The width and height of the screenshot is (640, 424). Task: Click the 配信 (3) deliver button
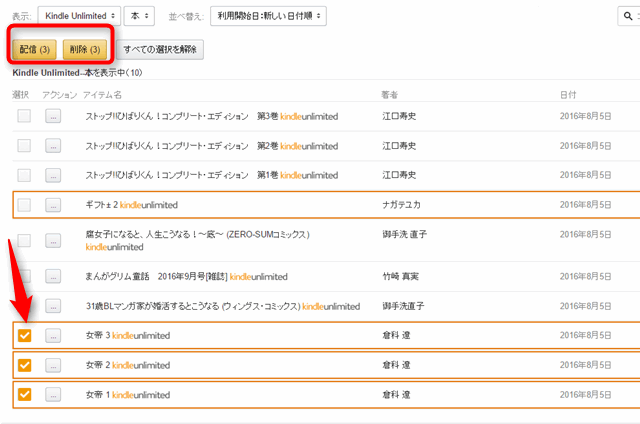35,49
